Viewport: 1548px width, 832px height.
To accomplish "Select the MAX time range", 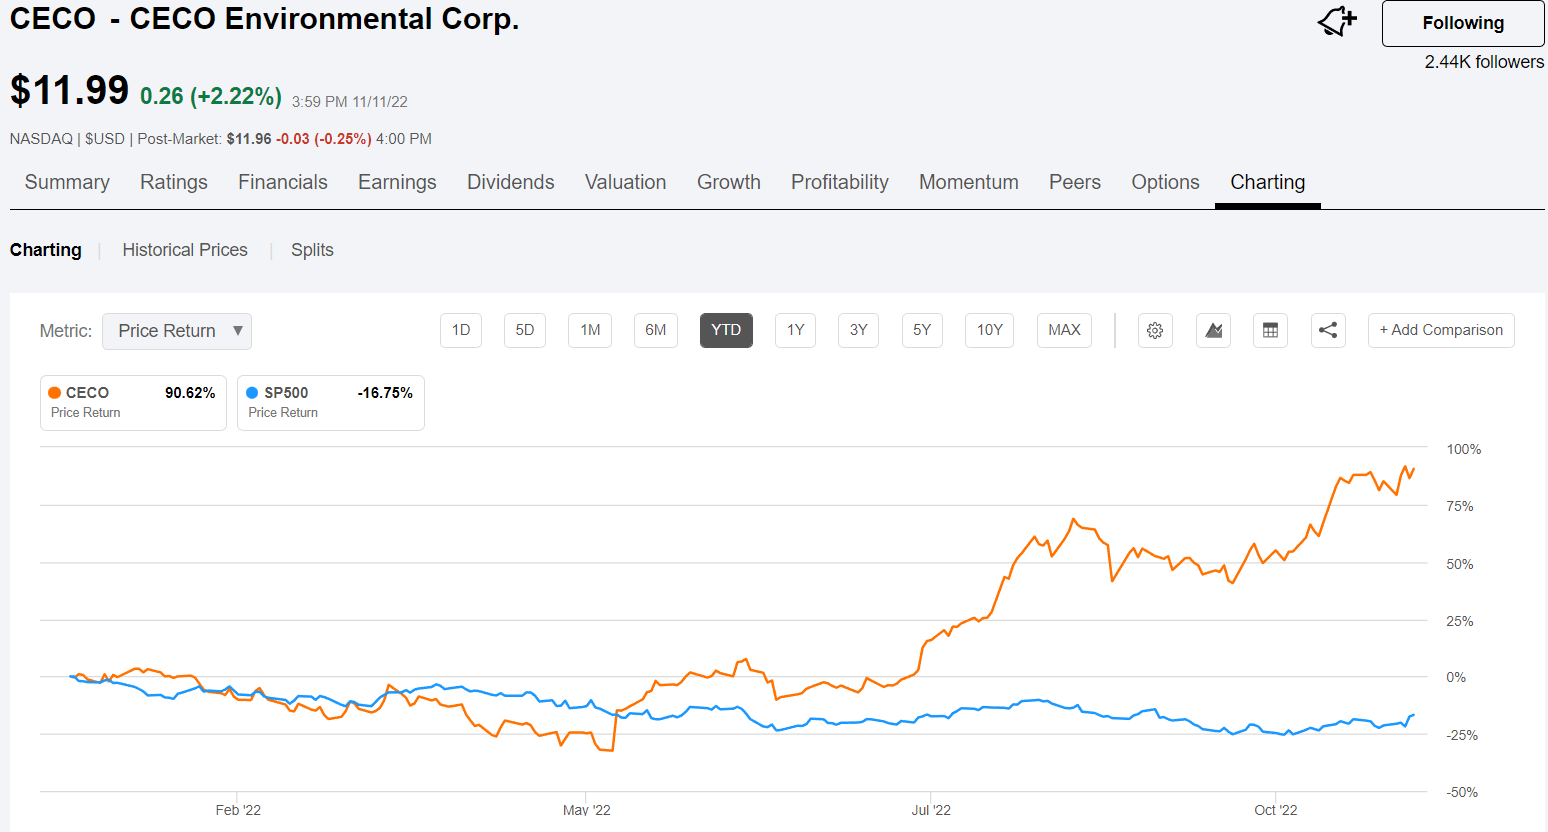I will [1064, 331].
